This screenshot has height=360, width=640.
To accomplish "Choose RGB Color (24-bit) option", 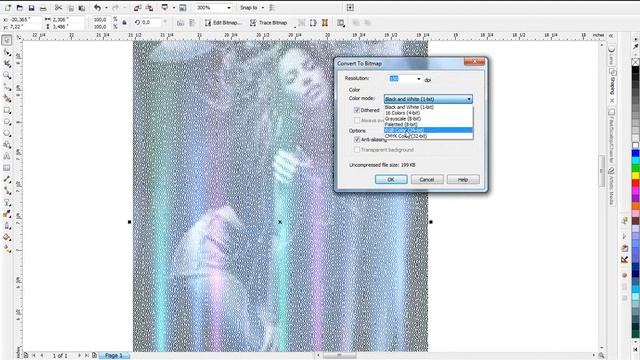I will pos(428,130).
